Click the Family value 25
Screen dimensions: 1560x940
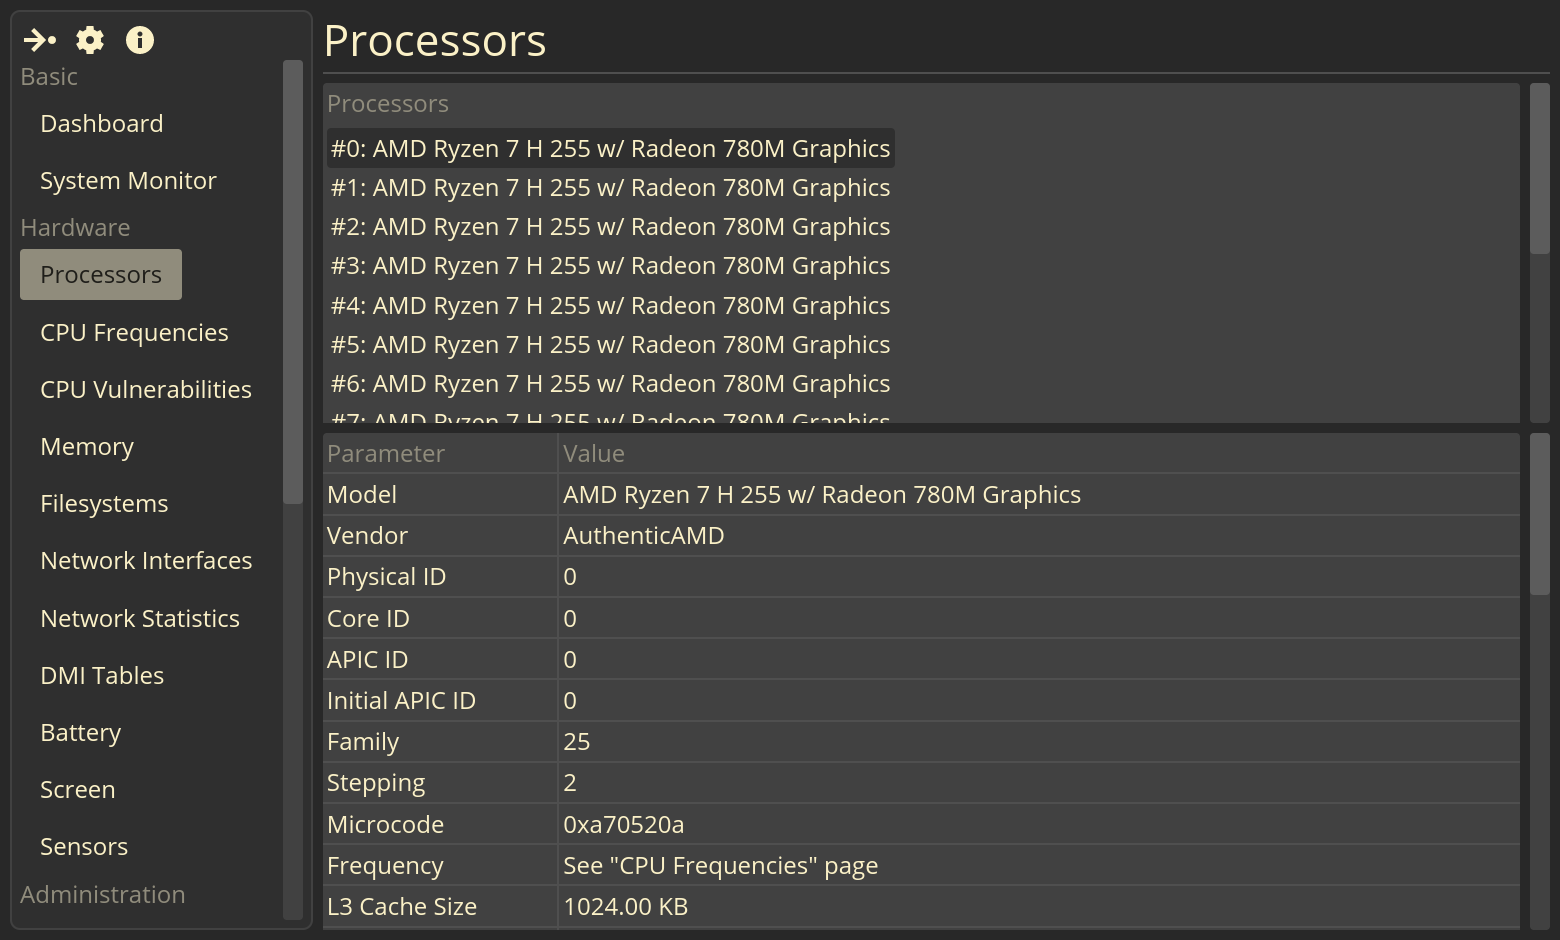pos(577,742)
